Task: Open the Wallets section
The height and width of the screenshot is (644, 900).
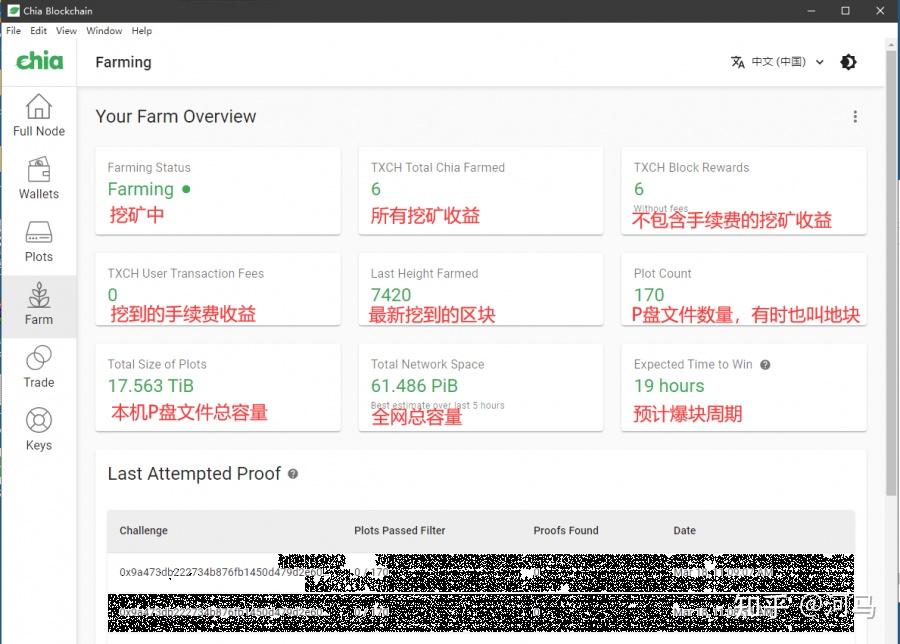Action: [38, 178]
